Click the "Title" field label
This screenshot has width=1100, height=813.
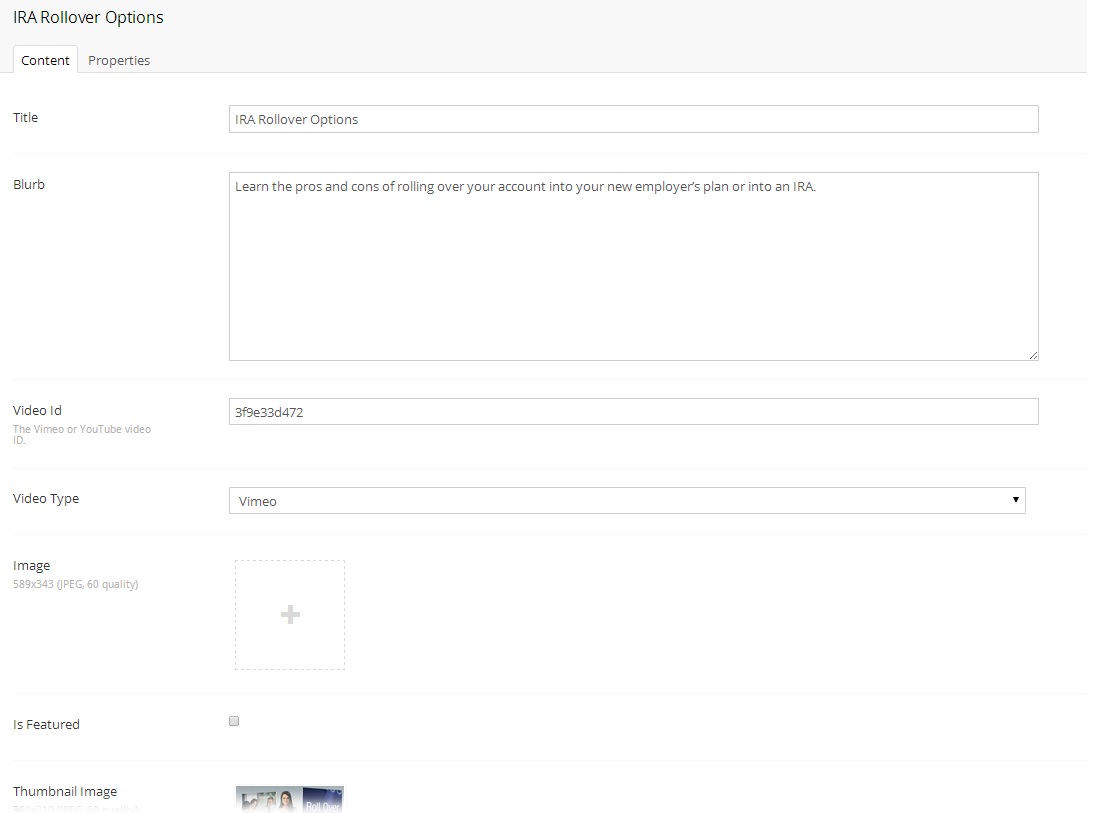click(25, 117)
